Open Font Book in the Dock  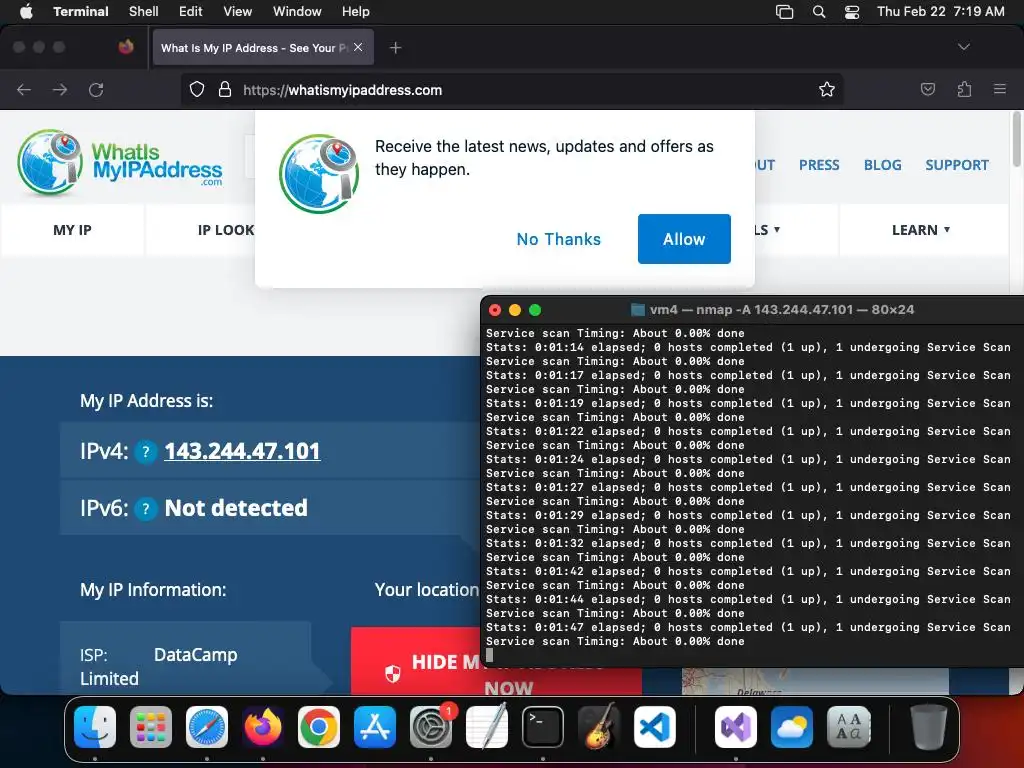pyautogui.click(x=848, y=727)
